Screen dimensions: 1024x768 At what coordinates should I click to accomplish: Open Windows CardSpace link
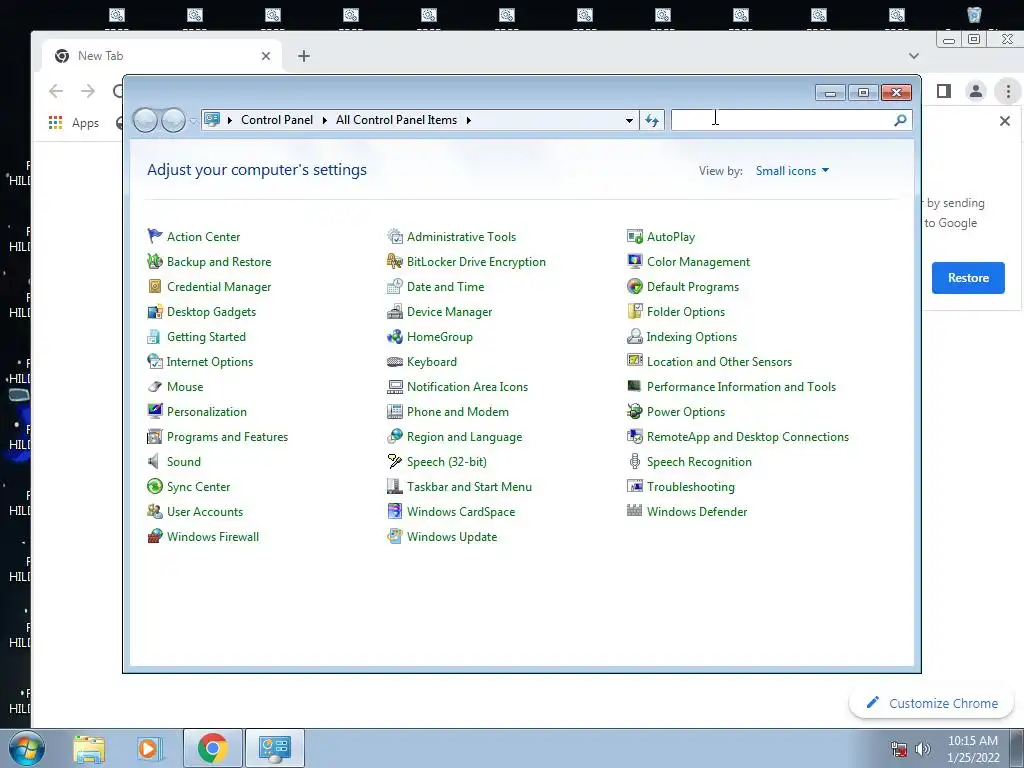click(x=461, y=511)
